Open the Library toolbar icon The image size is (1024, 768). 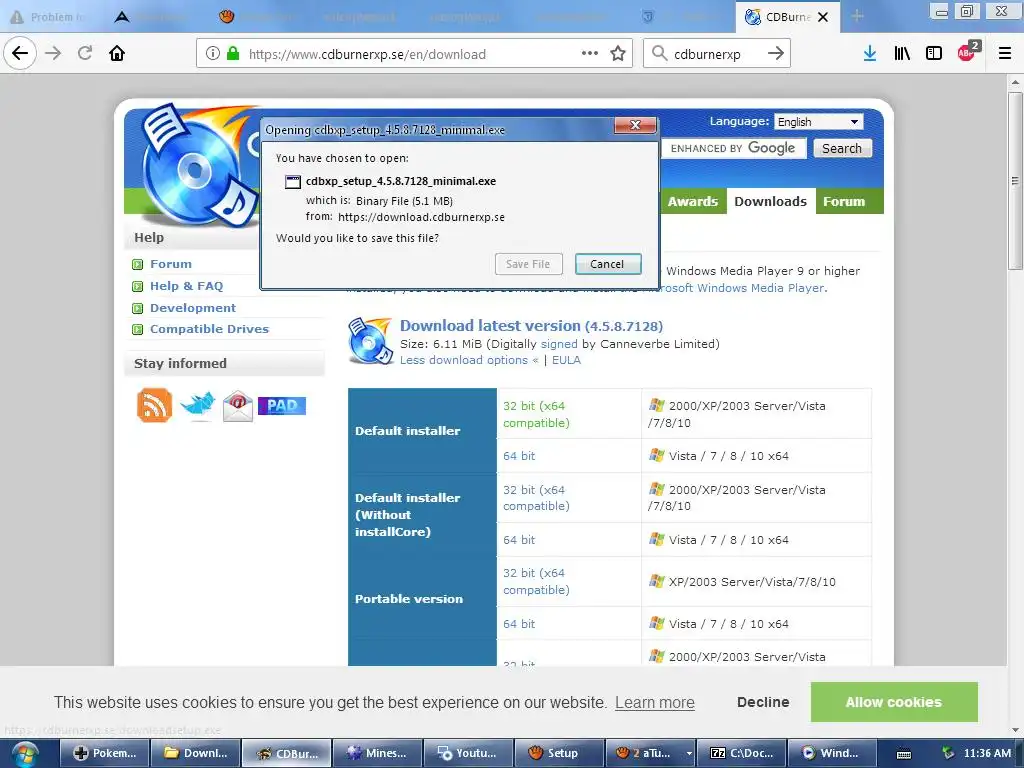coord(902,54)
